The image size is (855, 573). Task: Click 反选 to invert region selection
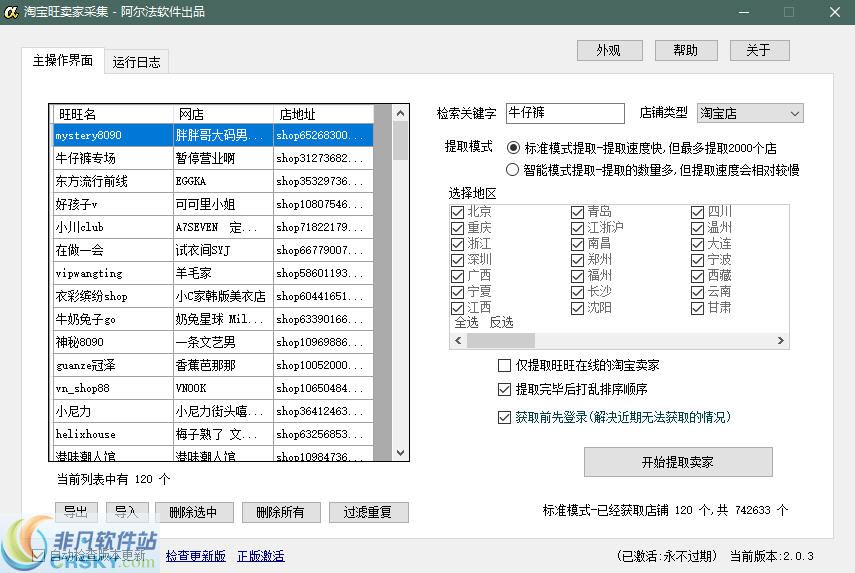[501, 323]
